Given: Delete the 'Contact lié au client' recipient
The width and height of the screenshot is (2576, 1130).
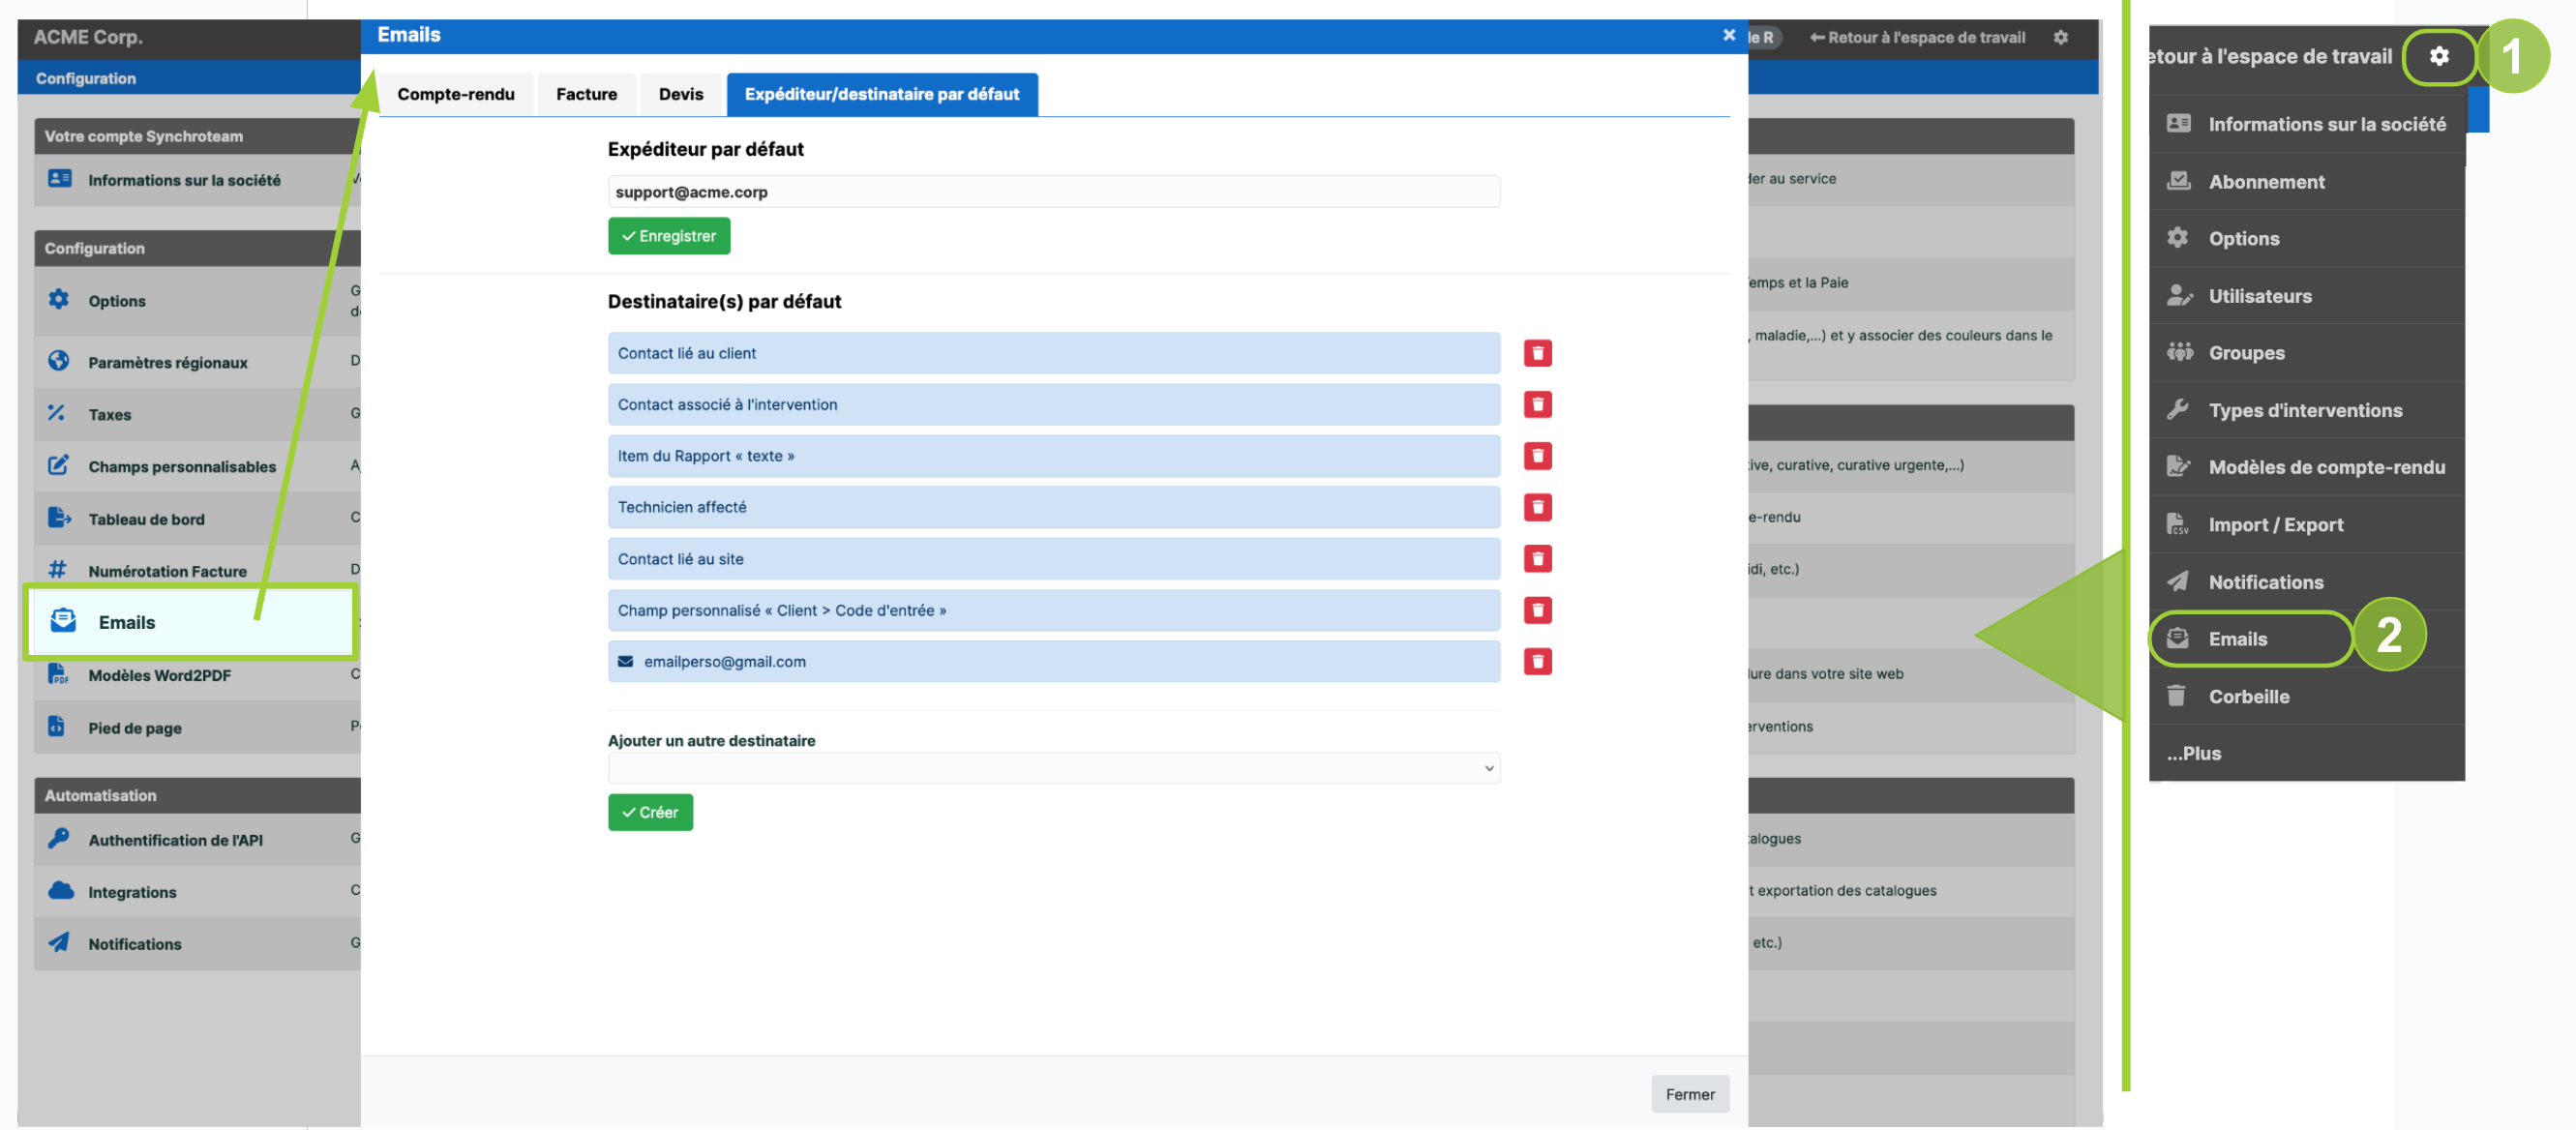Looking at the screenshot, I should pyautogui.click(x=1537, y=353).
